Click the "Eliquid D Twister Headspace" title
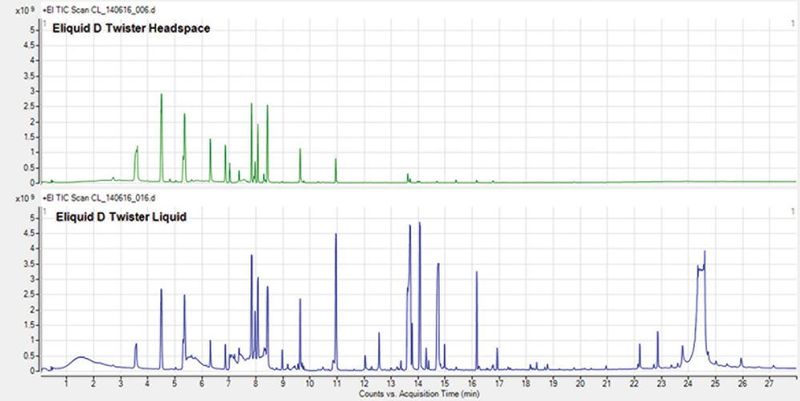Image resolution: width=800 pixels, height=401 pixels. (131, 29)
